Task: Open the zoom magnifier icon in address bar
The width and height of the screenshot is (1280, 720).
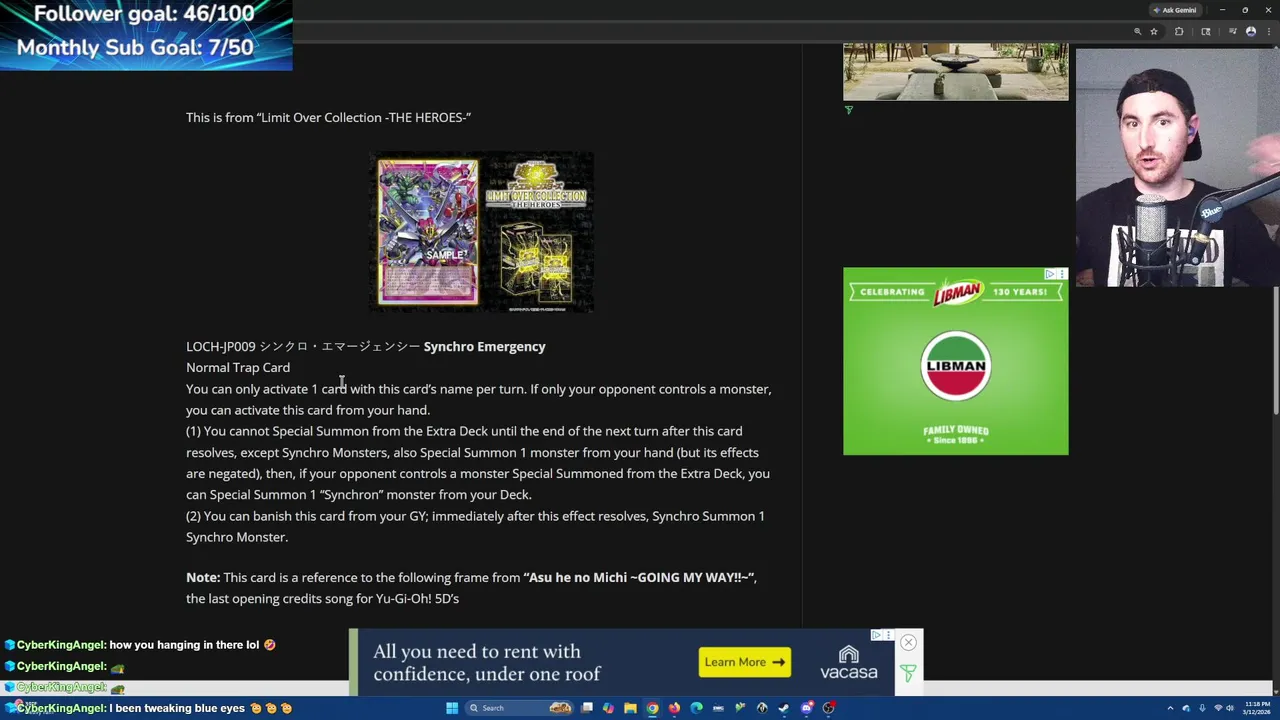Action: (1137, 31)
